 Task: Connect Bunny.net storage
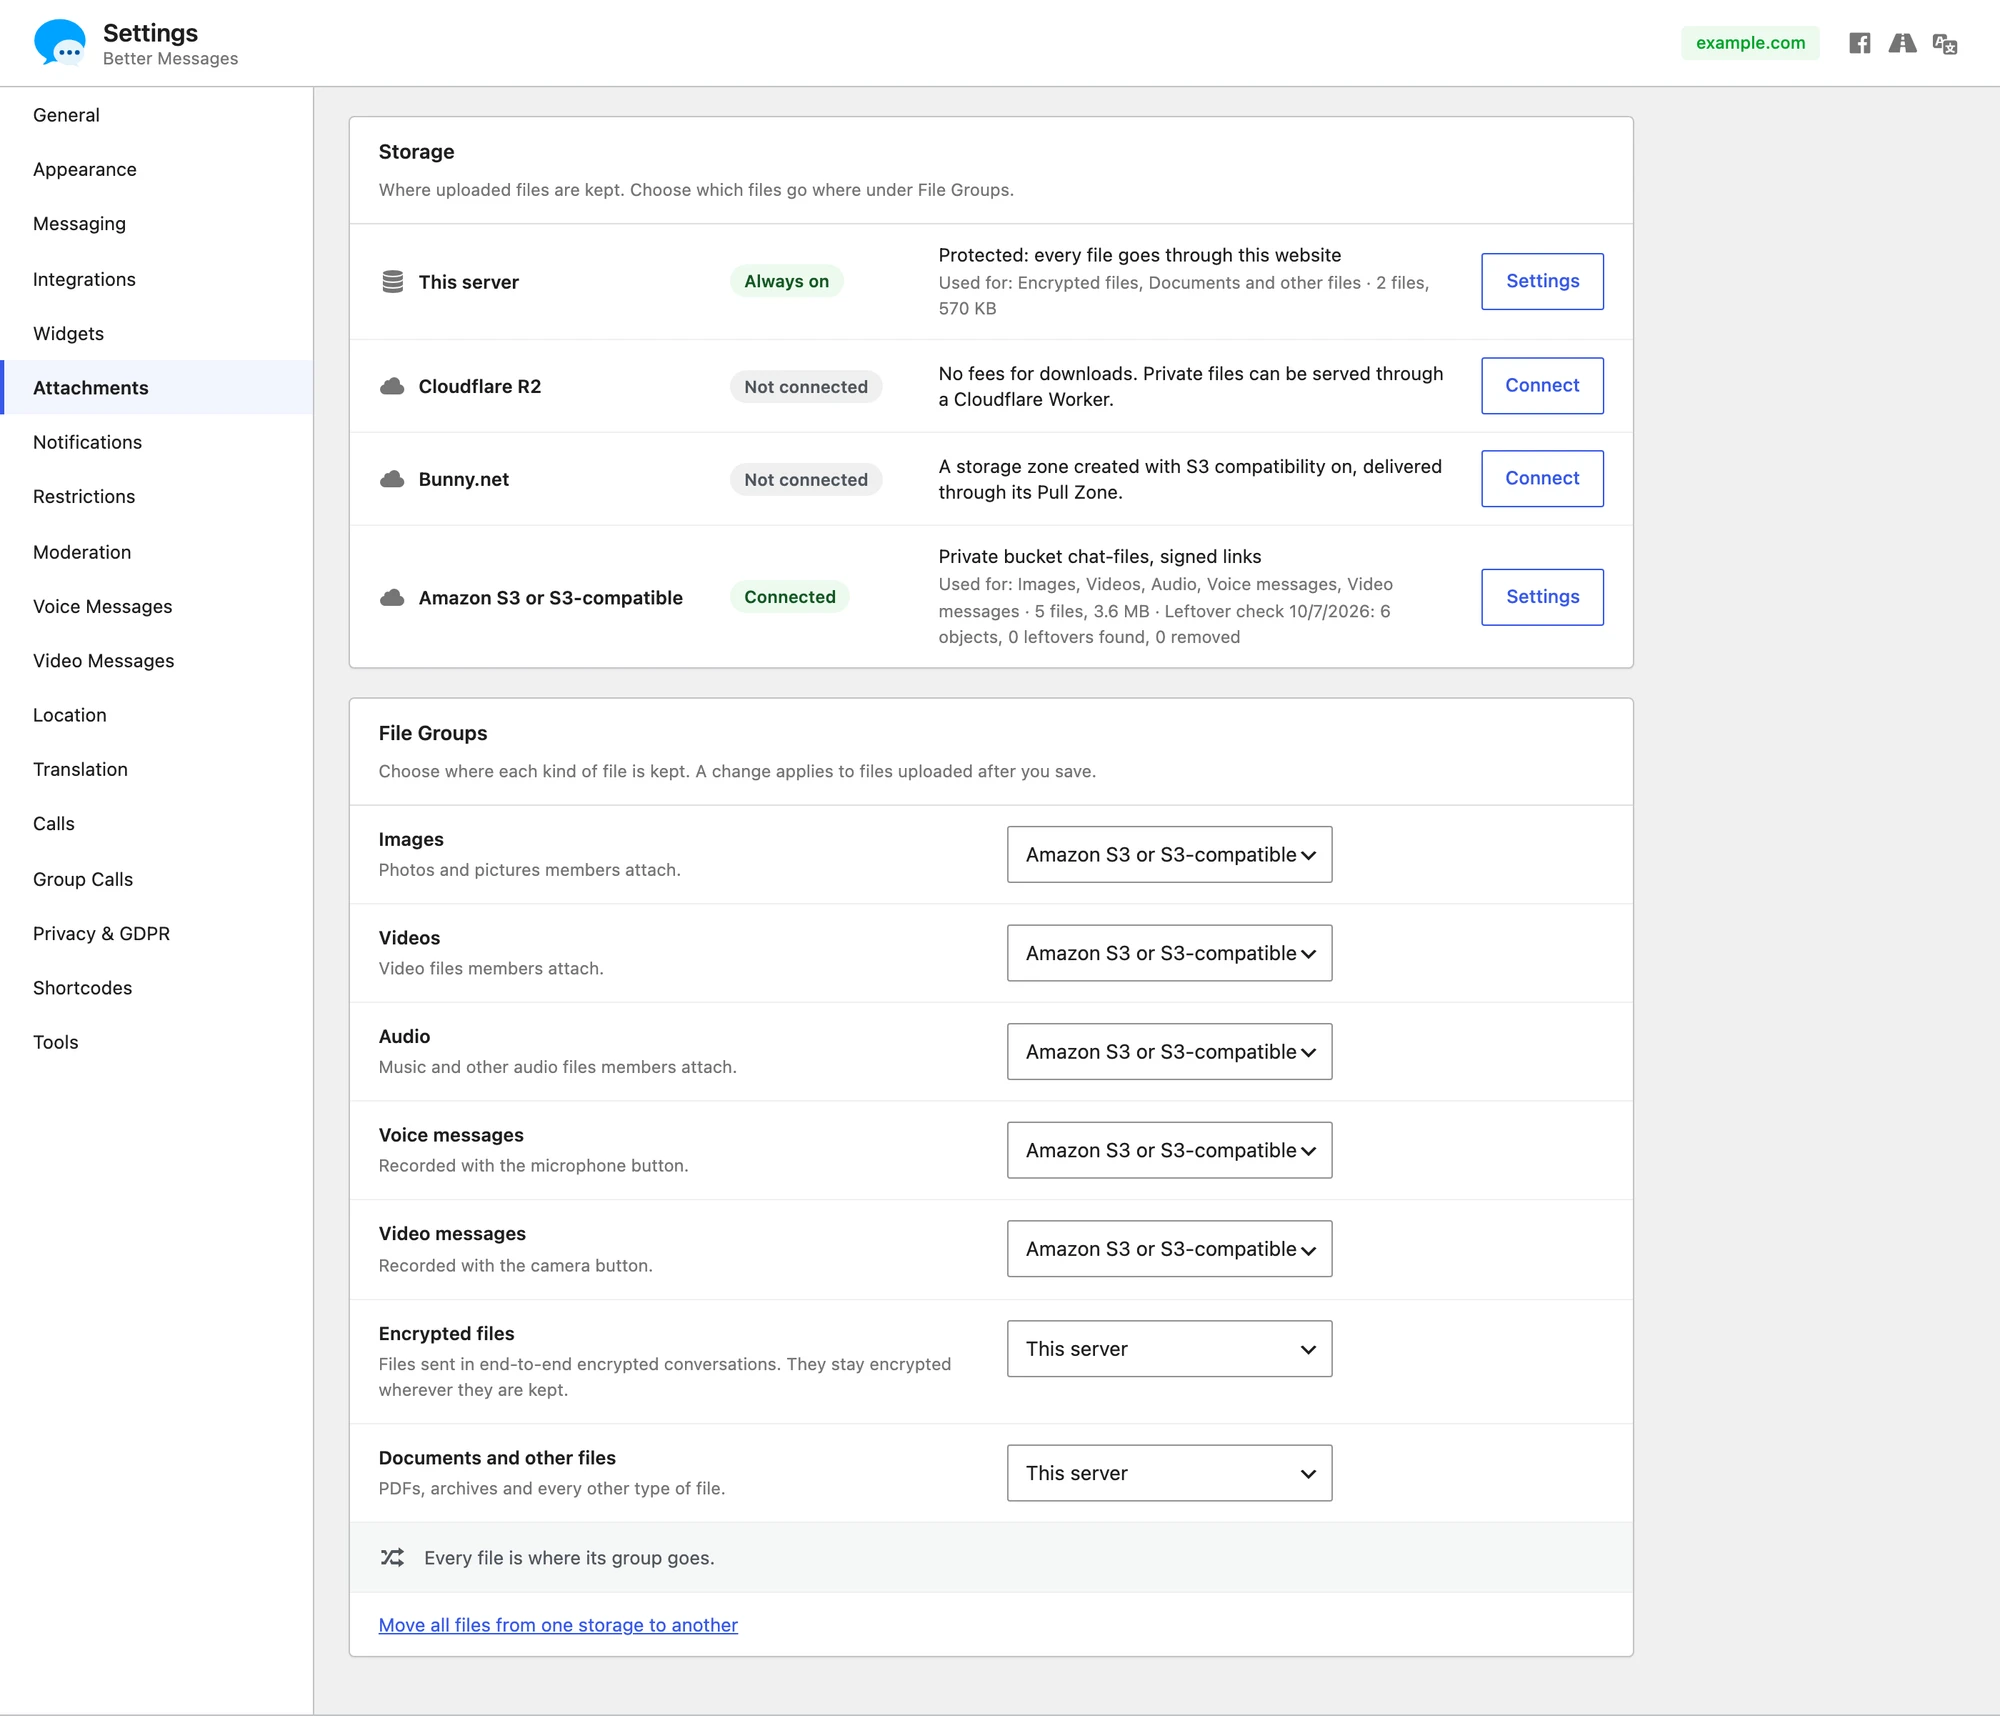tap(1542, 478)
